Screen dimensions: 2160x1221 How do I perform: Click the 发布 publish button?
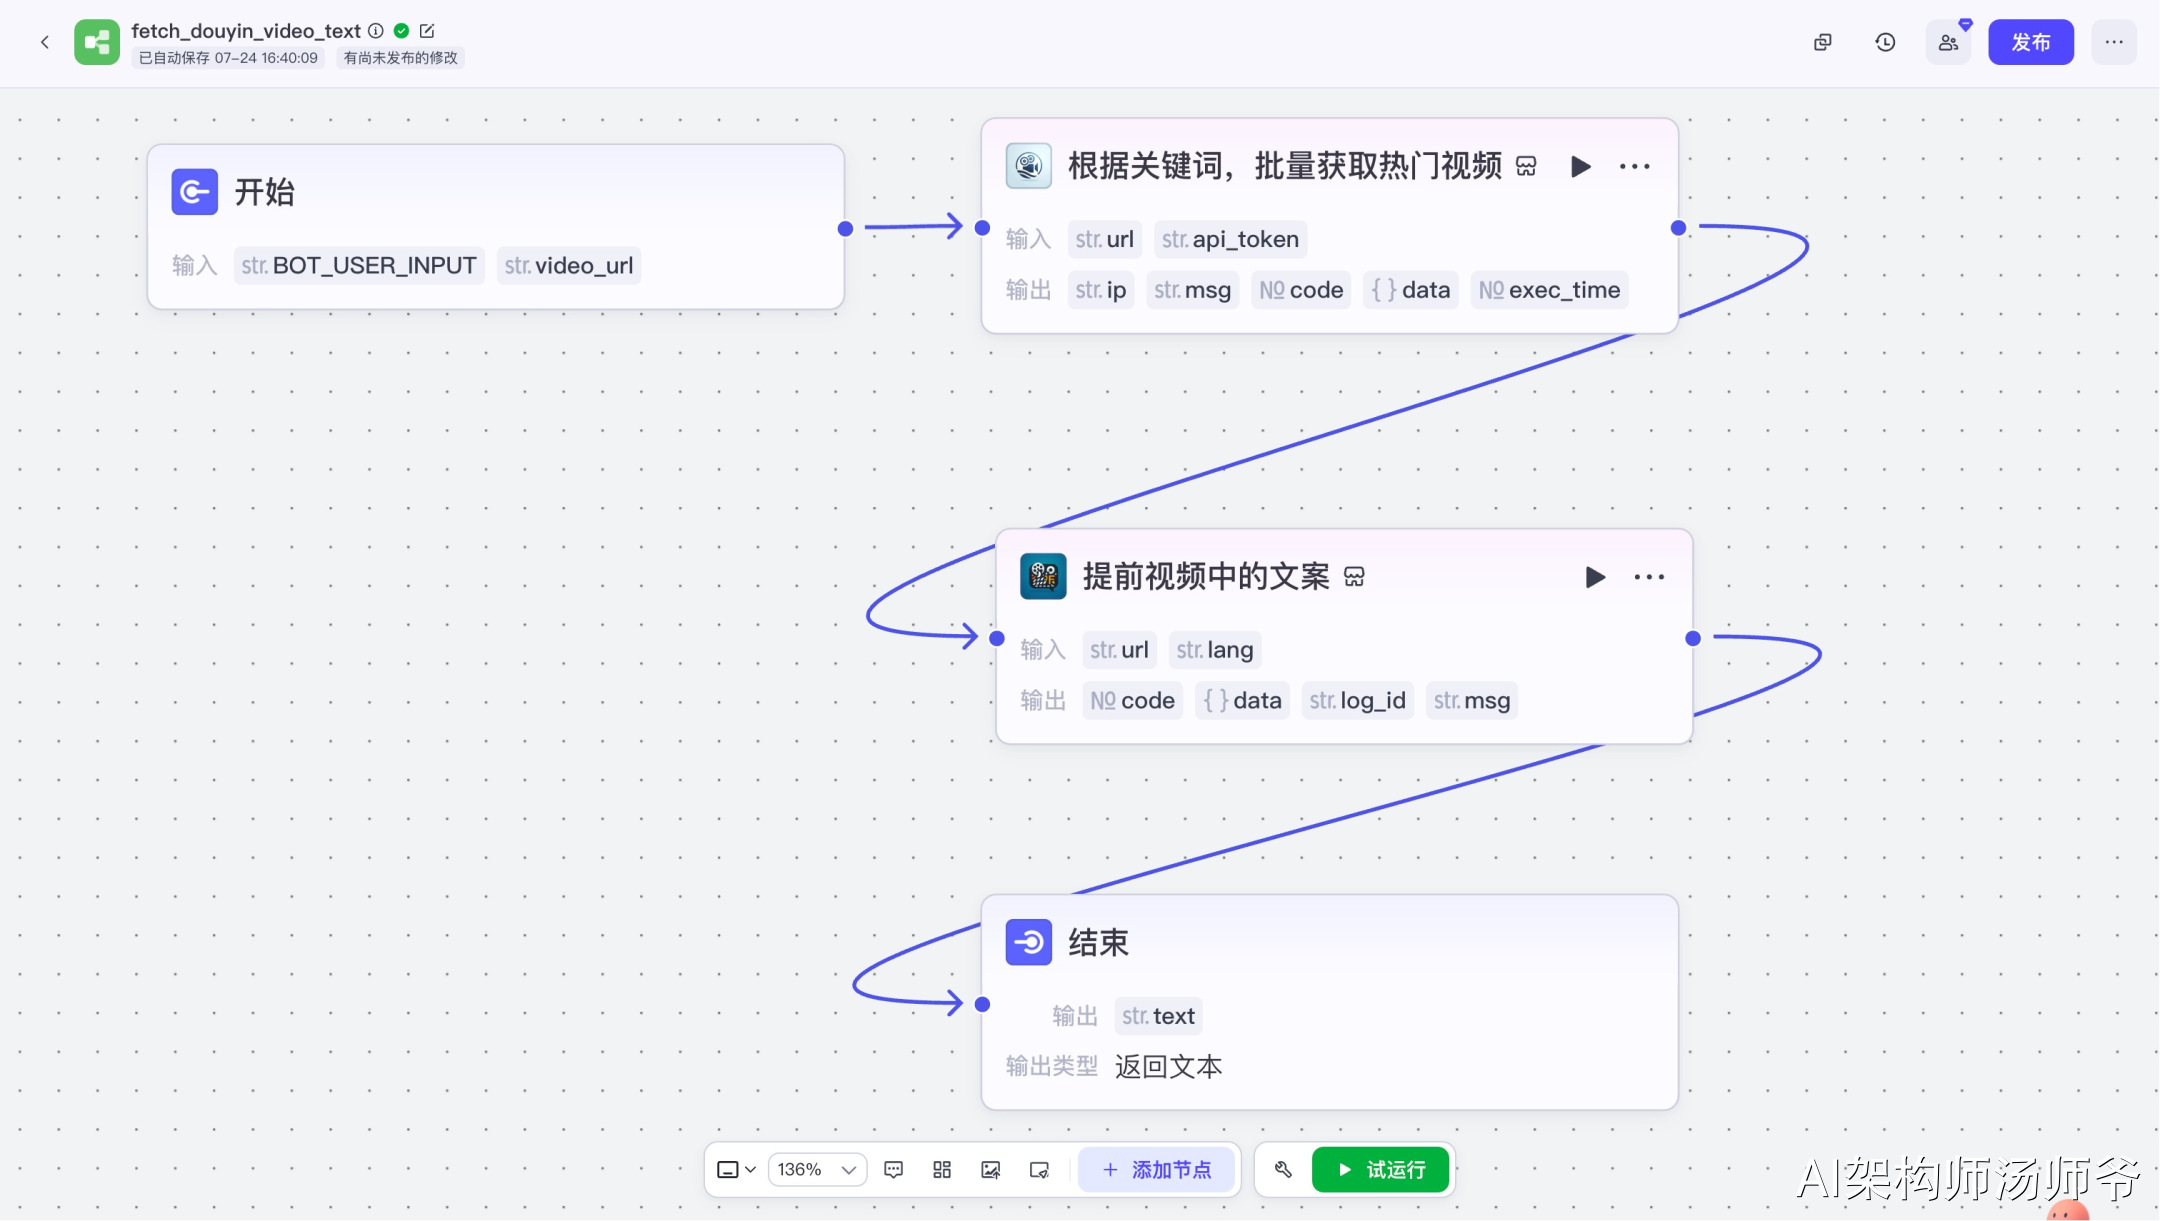(2030, 42)
